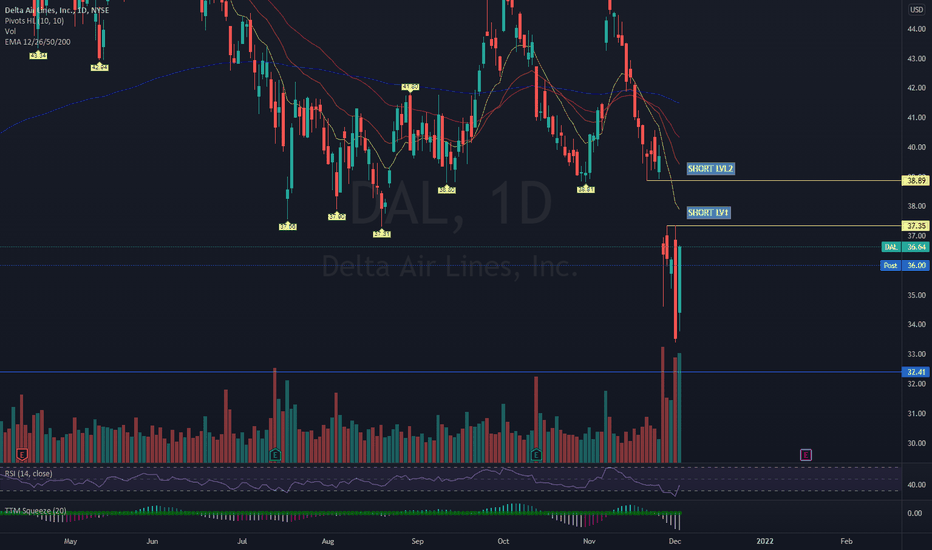Click the green earnings E marker in mid-October

pos(536,455)
